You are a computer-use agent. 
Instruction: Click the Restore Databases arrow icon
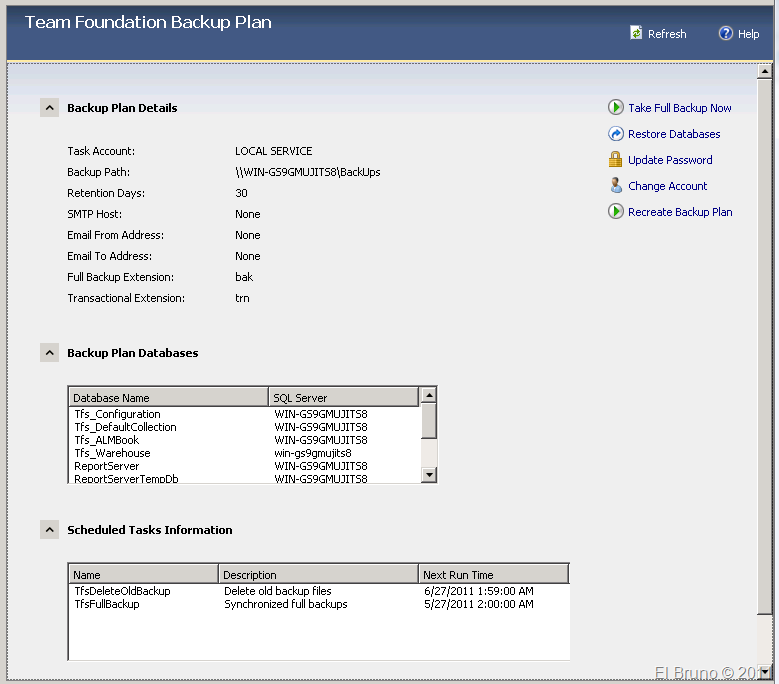(x=616, y=134)
